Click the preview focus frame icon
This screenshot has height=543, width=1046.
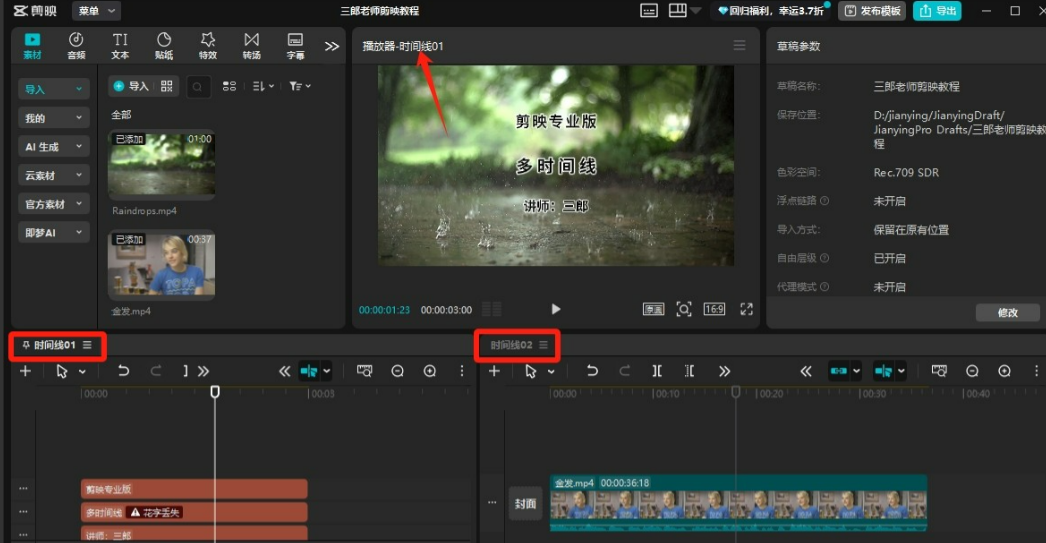coord(684,309)
